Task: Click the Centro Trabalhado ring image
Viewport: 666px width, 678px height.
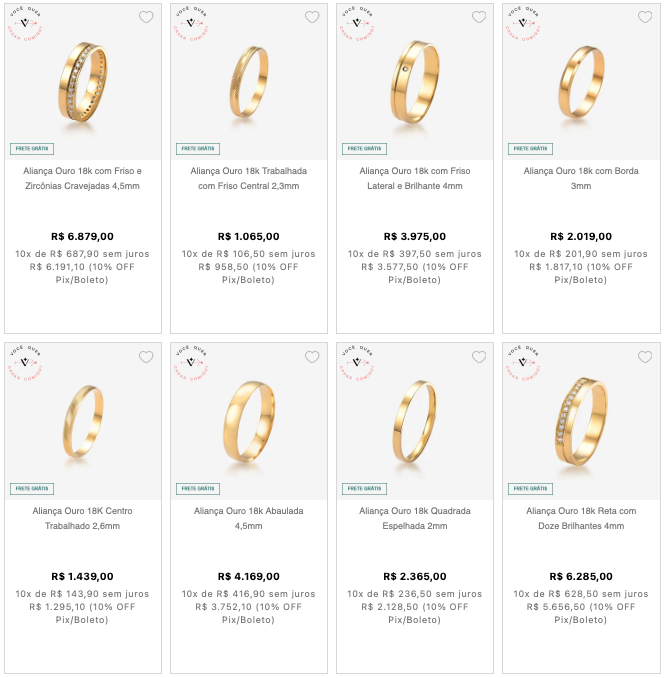Action: pyautogui.click(x=83, y=422)
